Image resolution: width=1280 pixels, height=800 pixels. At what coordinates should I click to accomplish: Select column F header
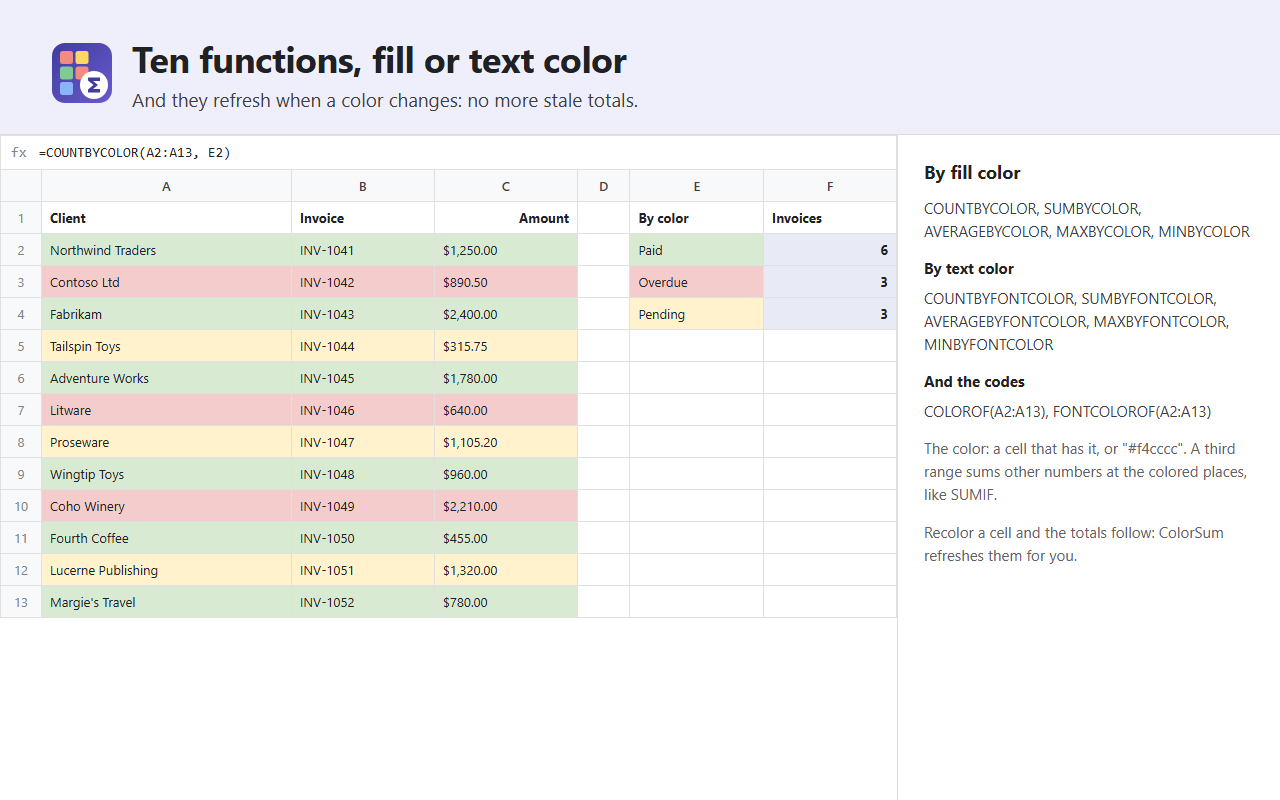830,186
